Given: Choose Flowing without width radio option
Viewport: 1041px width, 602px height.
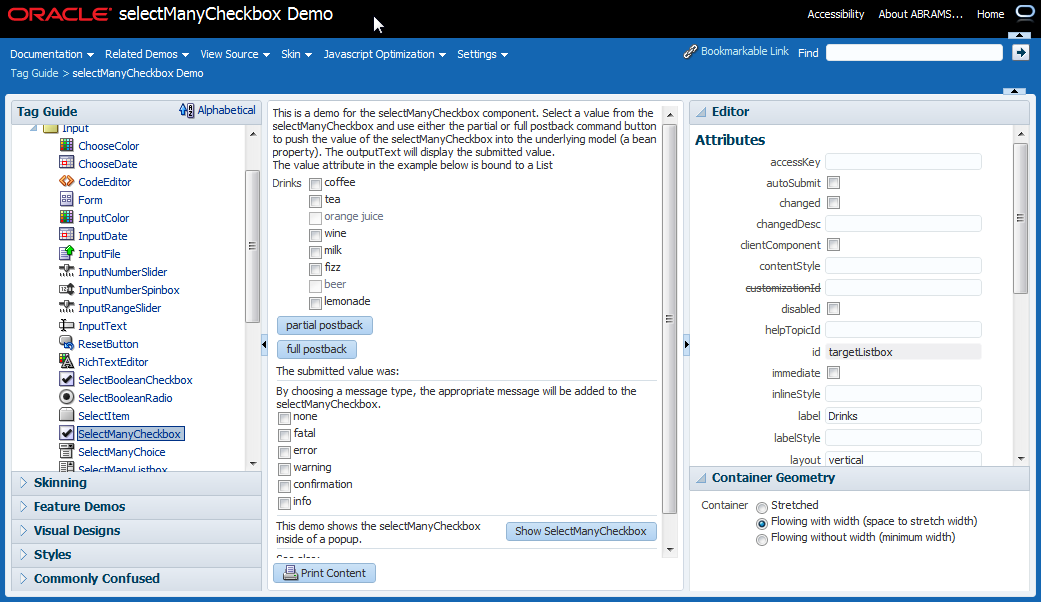Looking at the screenshot, I should click(762, 540).
